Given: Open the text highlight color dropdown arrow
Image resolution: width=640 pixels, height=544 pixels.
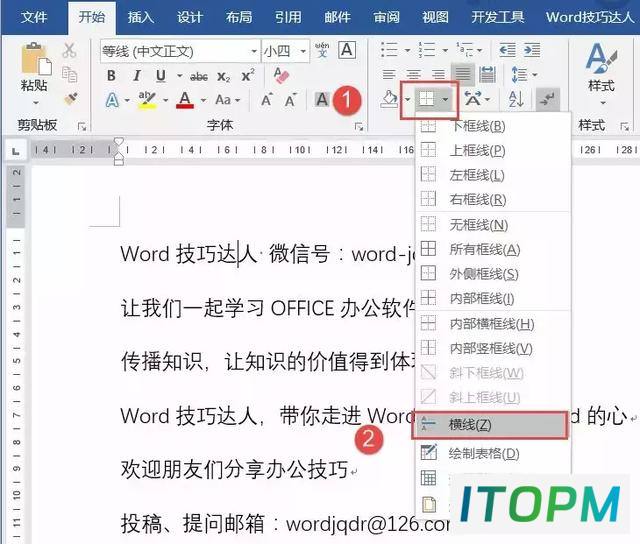Looking at the screenshot, I should (165, 100).
